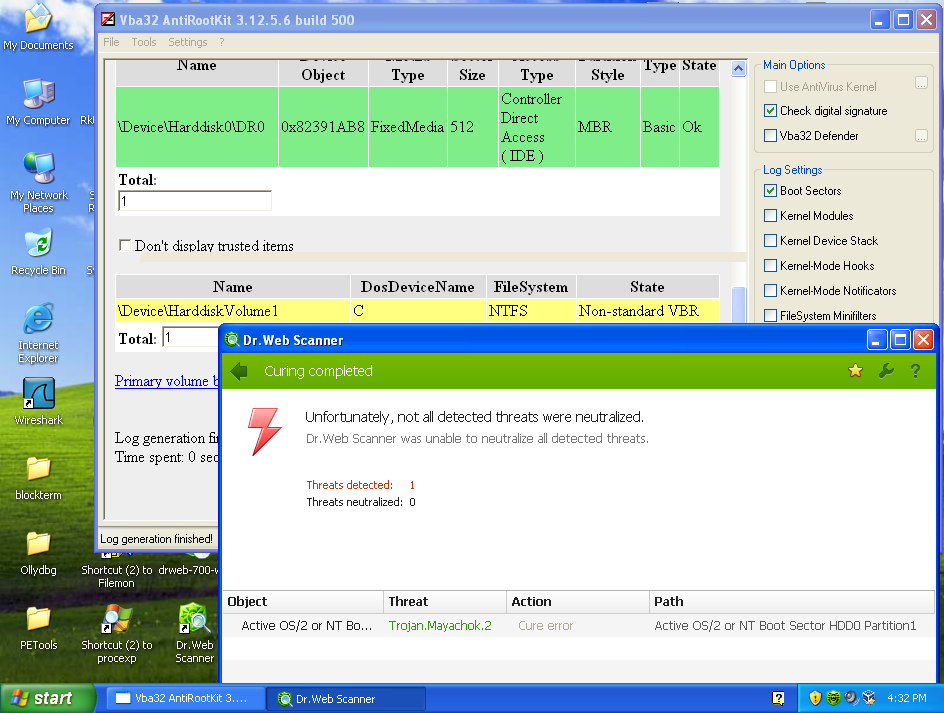Viewport: 944px width, 713px height.
Task: Select the \Device\HarddiskVolume1 row
Action: [417, 311]
